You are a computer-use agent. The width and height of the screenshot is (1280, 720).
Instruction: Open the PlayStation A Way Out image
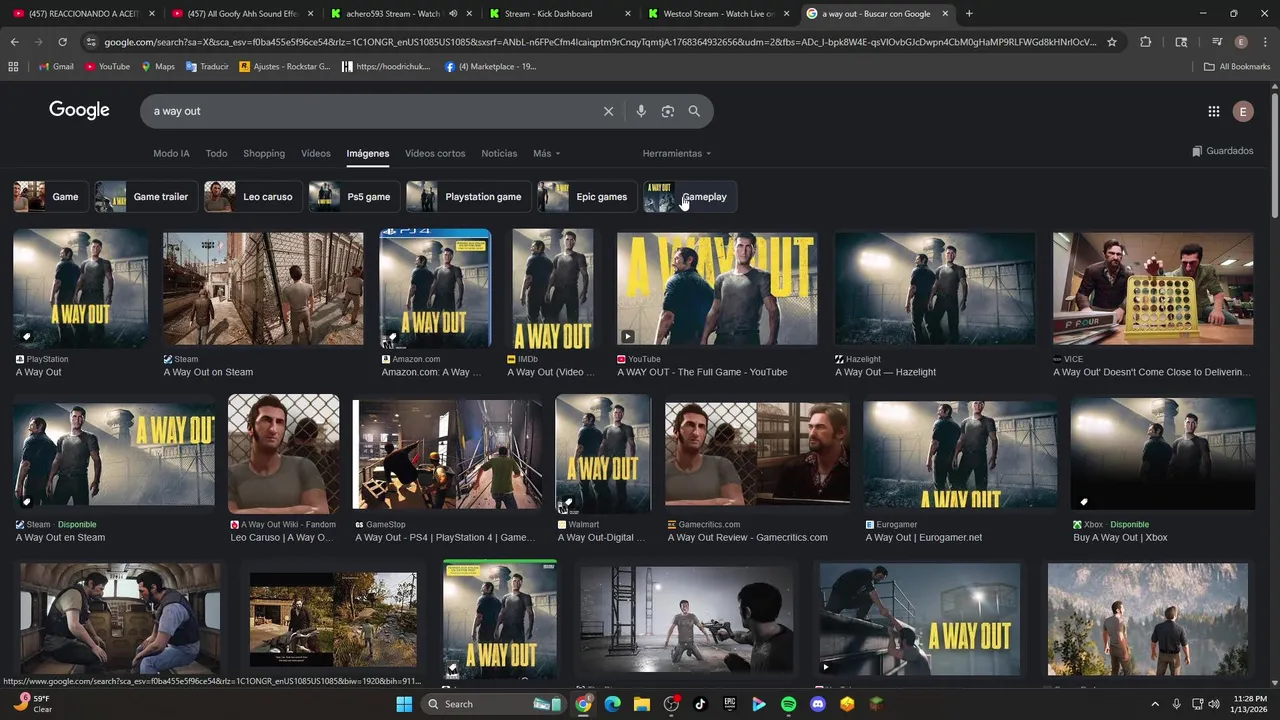click(80, 288)
